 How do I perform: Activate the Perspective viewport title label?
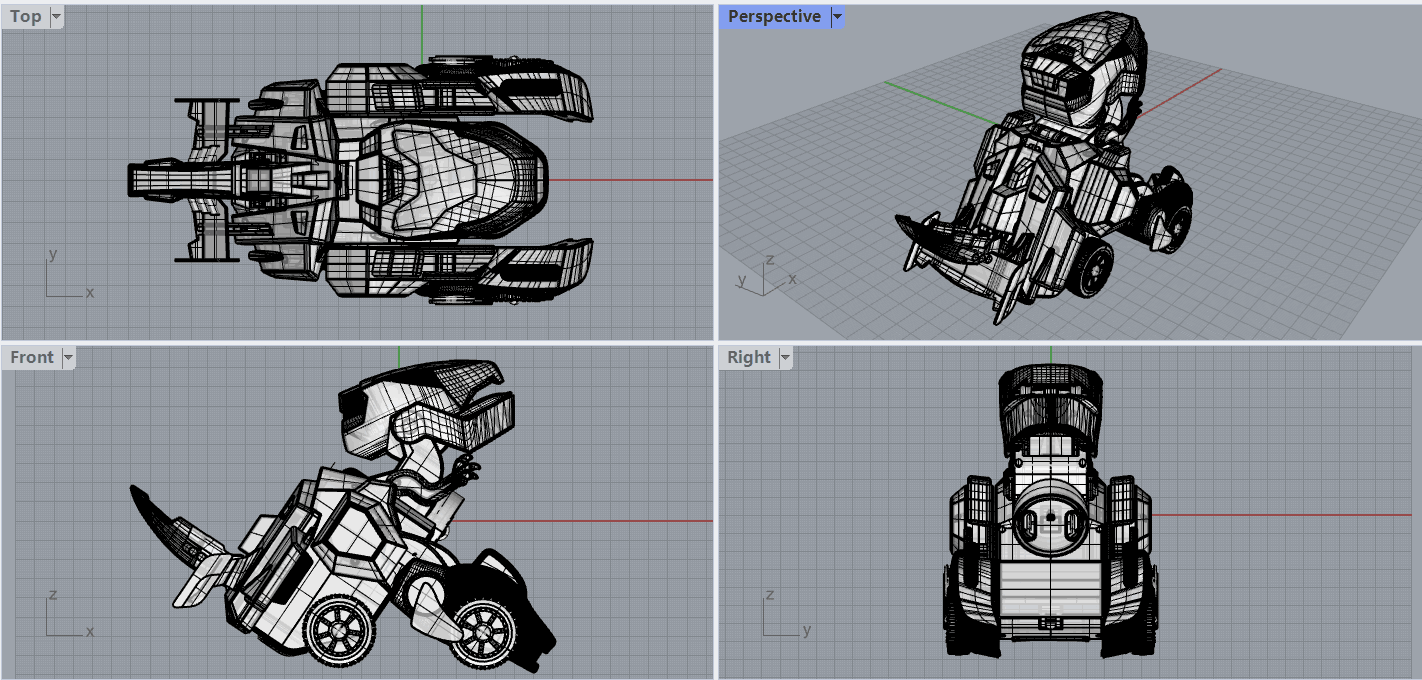[774, 17]
